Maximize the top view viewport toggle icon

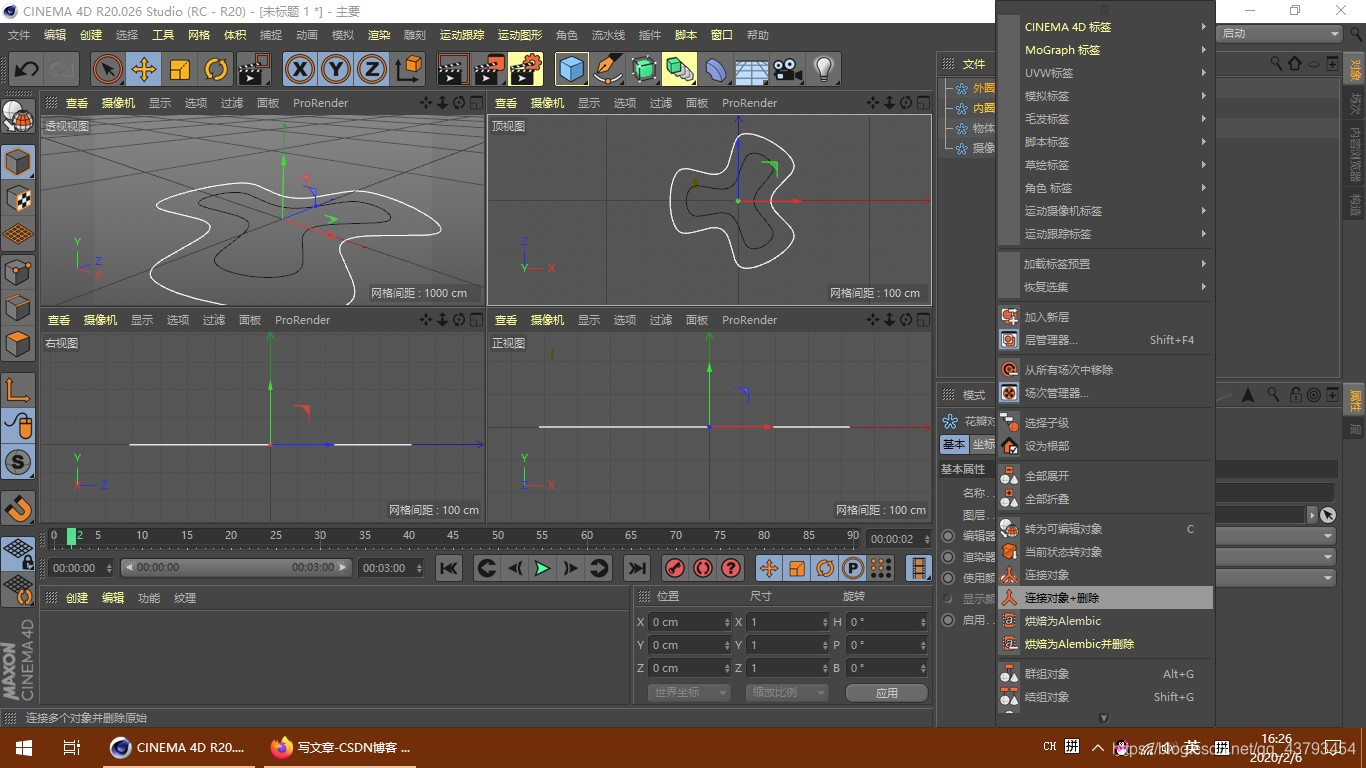coord(922,102)
